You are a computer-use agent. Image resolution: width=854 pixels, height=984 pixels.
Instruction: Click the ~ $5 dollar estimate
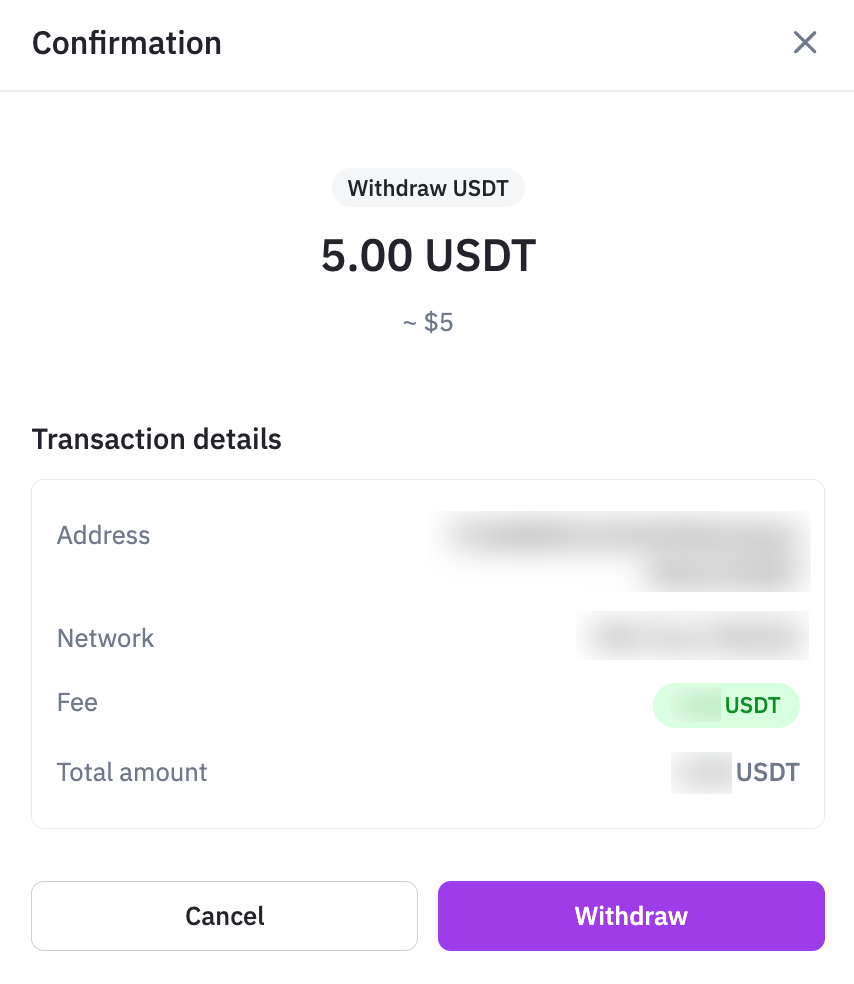click(x=428, y=323)
